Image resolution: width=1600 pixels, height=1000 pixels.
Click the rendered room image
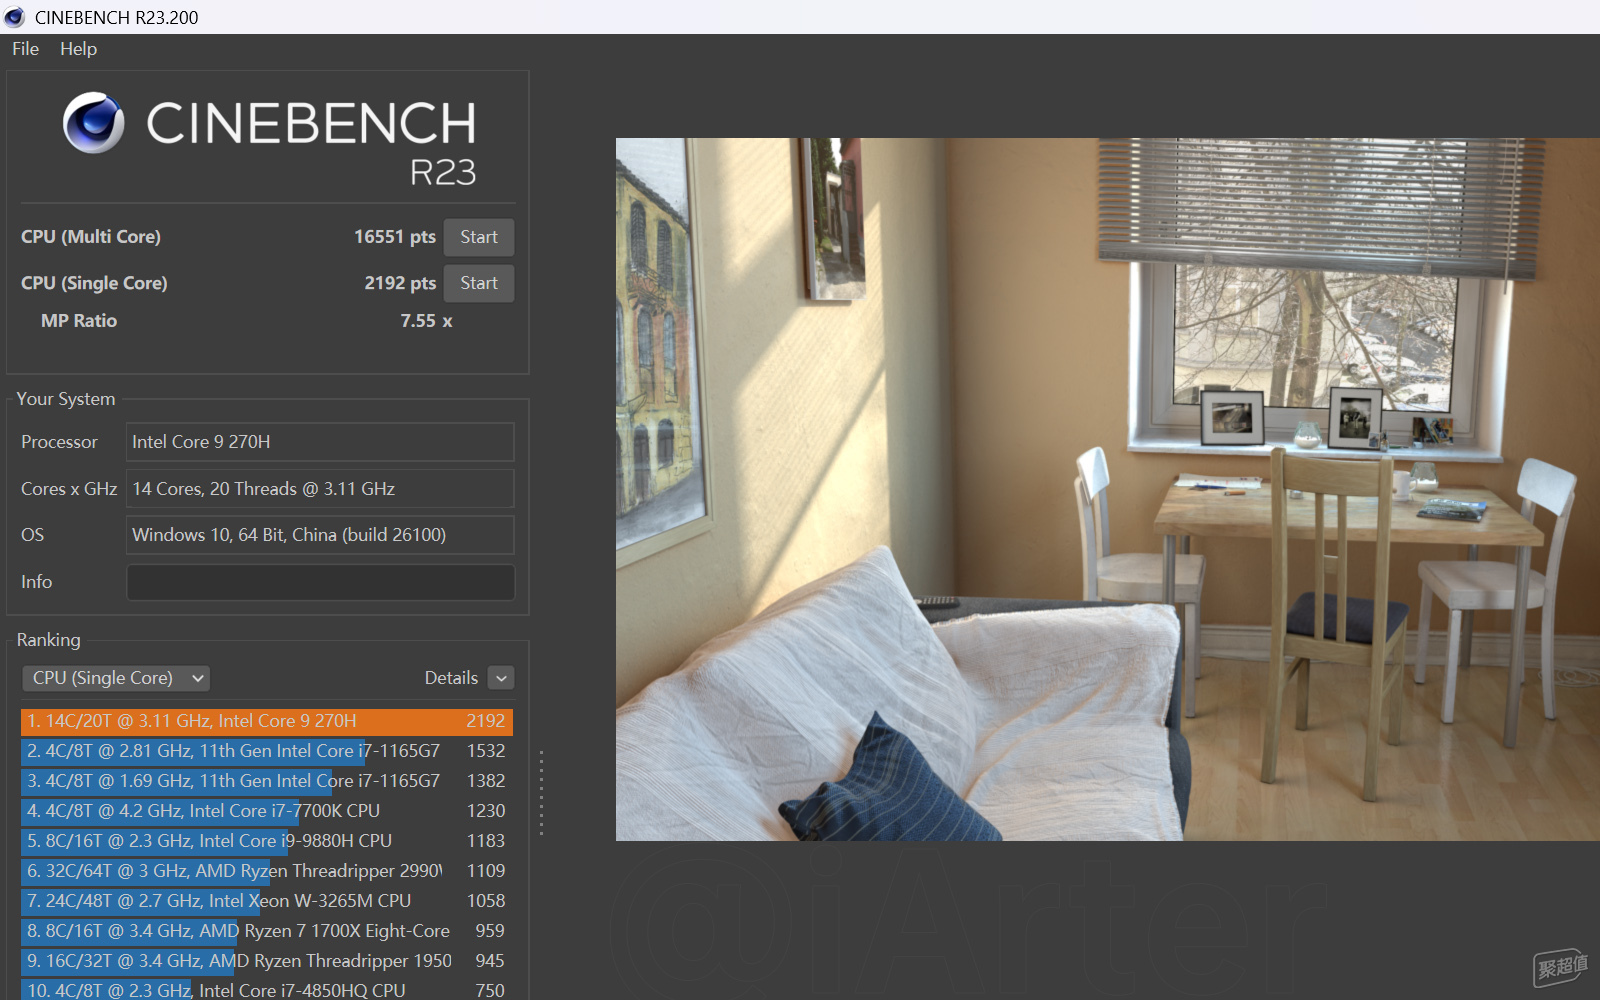1108,489
